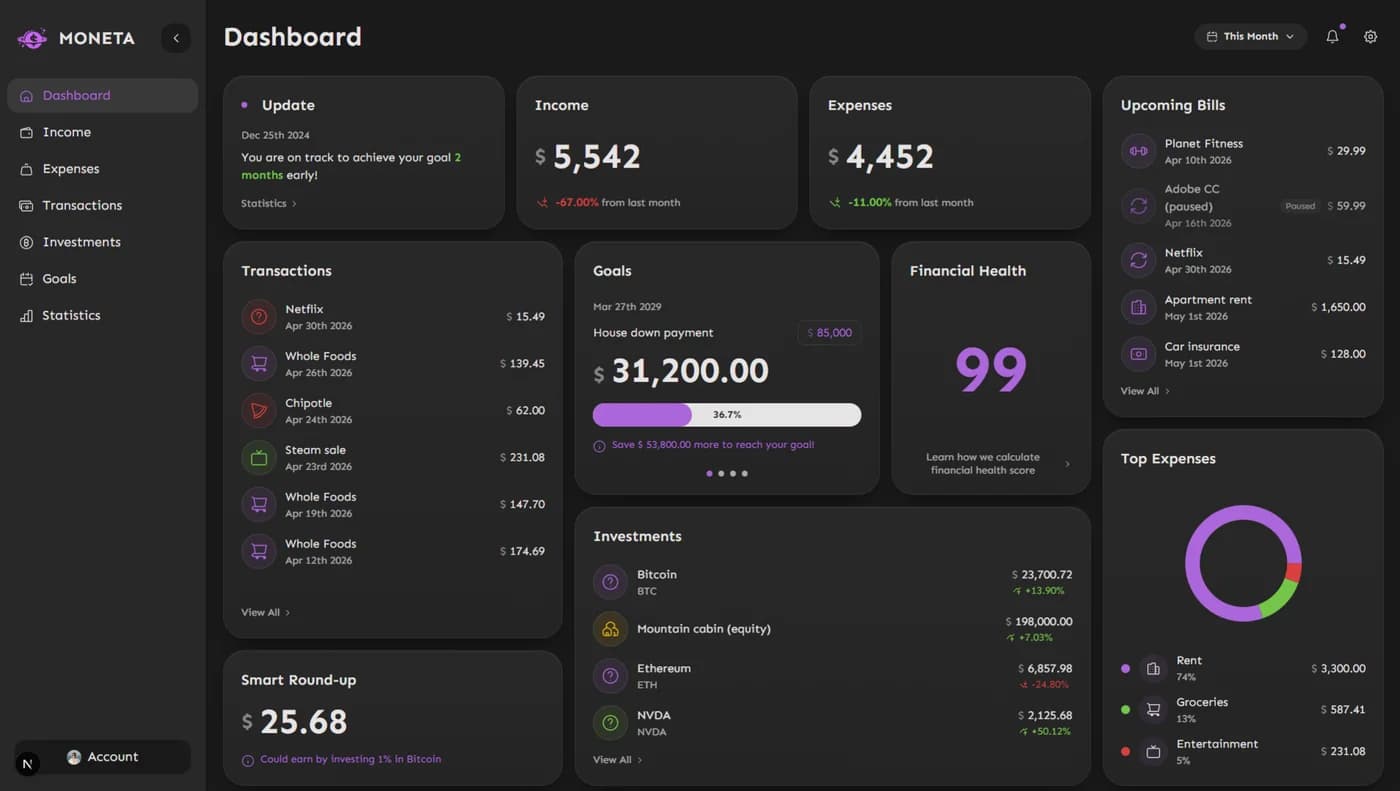Click the Groceries cart icon in Top Expenses
The image size is (1400, 791).
(1153, 710)
